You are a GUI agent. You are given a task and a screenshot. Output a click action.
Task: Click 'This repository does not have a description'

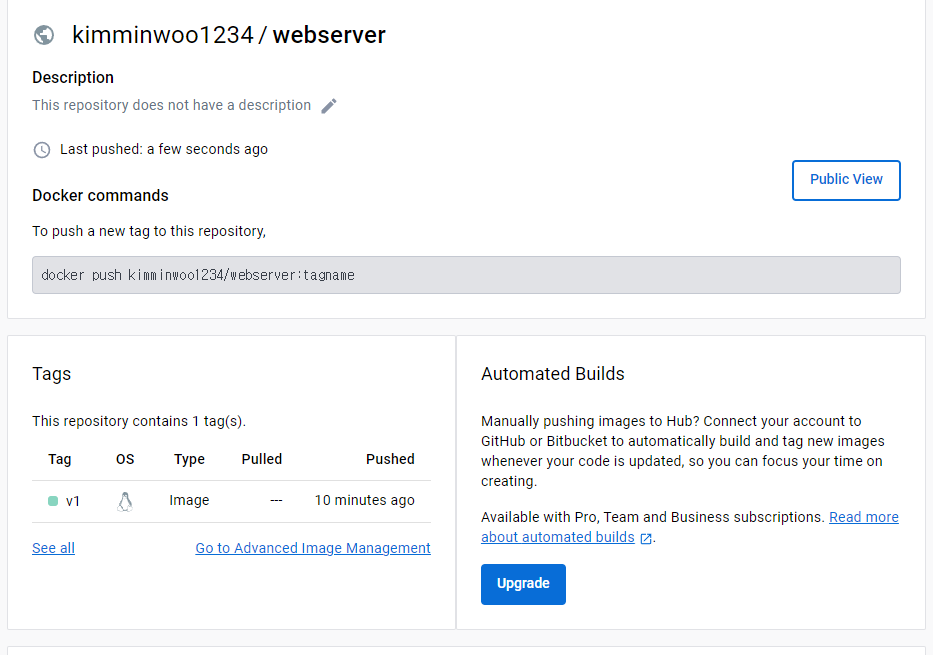[171, 105]
